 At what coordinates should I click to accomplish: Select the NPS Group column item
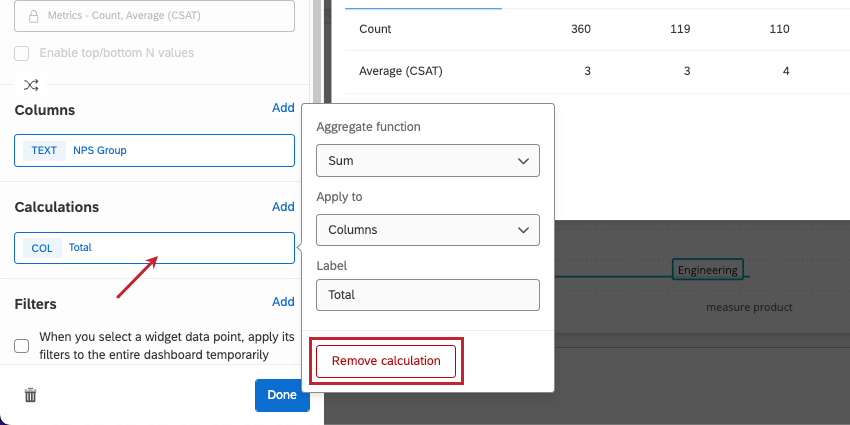click(x=154, y=150)
